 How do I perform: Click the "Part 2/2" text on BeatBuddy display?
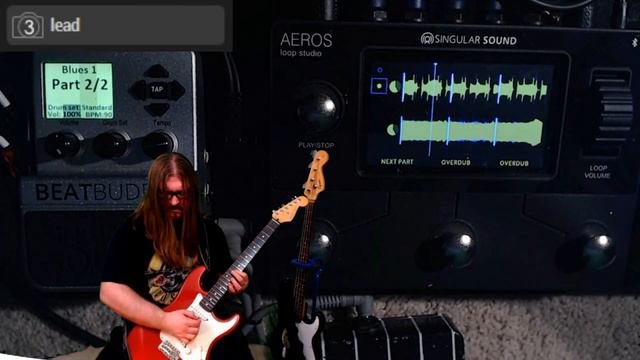coord(80,84)
